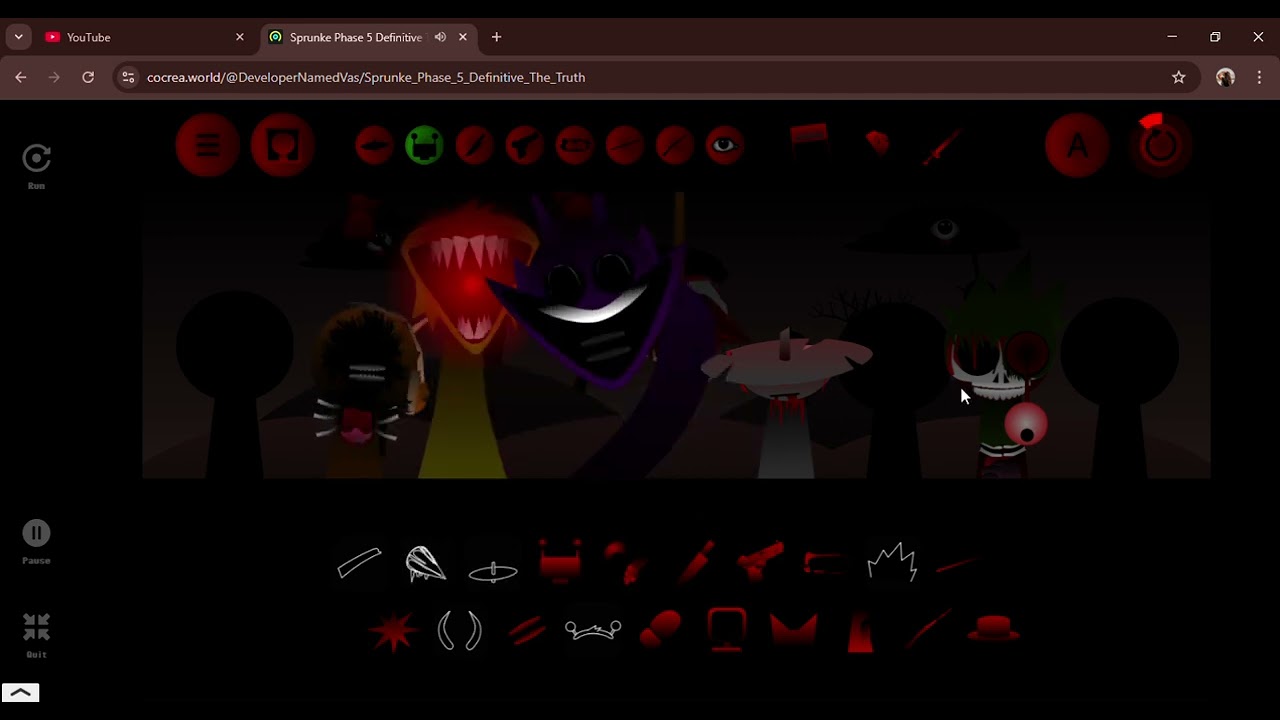Quit fullscreen with the Quit button
Image resolution: width=1280 pixels, height=720 pixels.
pos(36,635)
